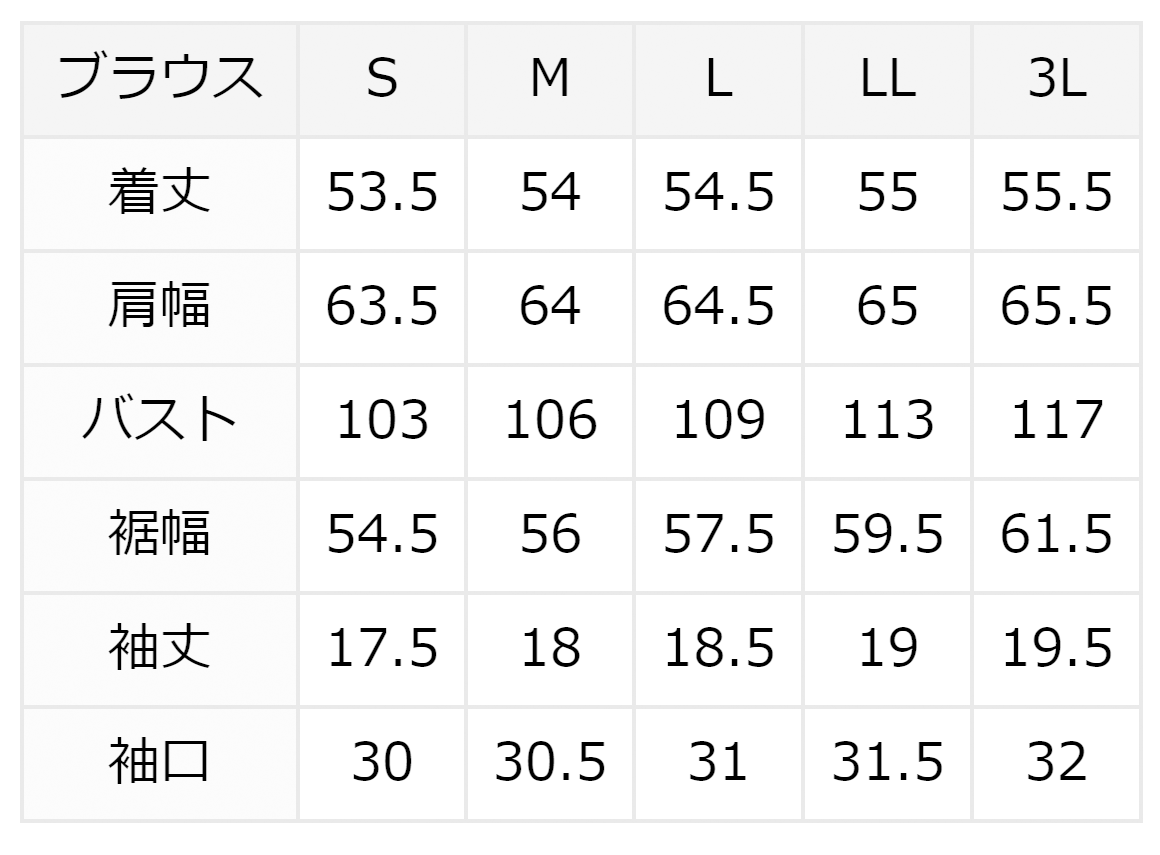Click the 32 cuff cell under 3L
The width and height of the screenshot is (1160, 855).
(x=1056, y=763)
